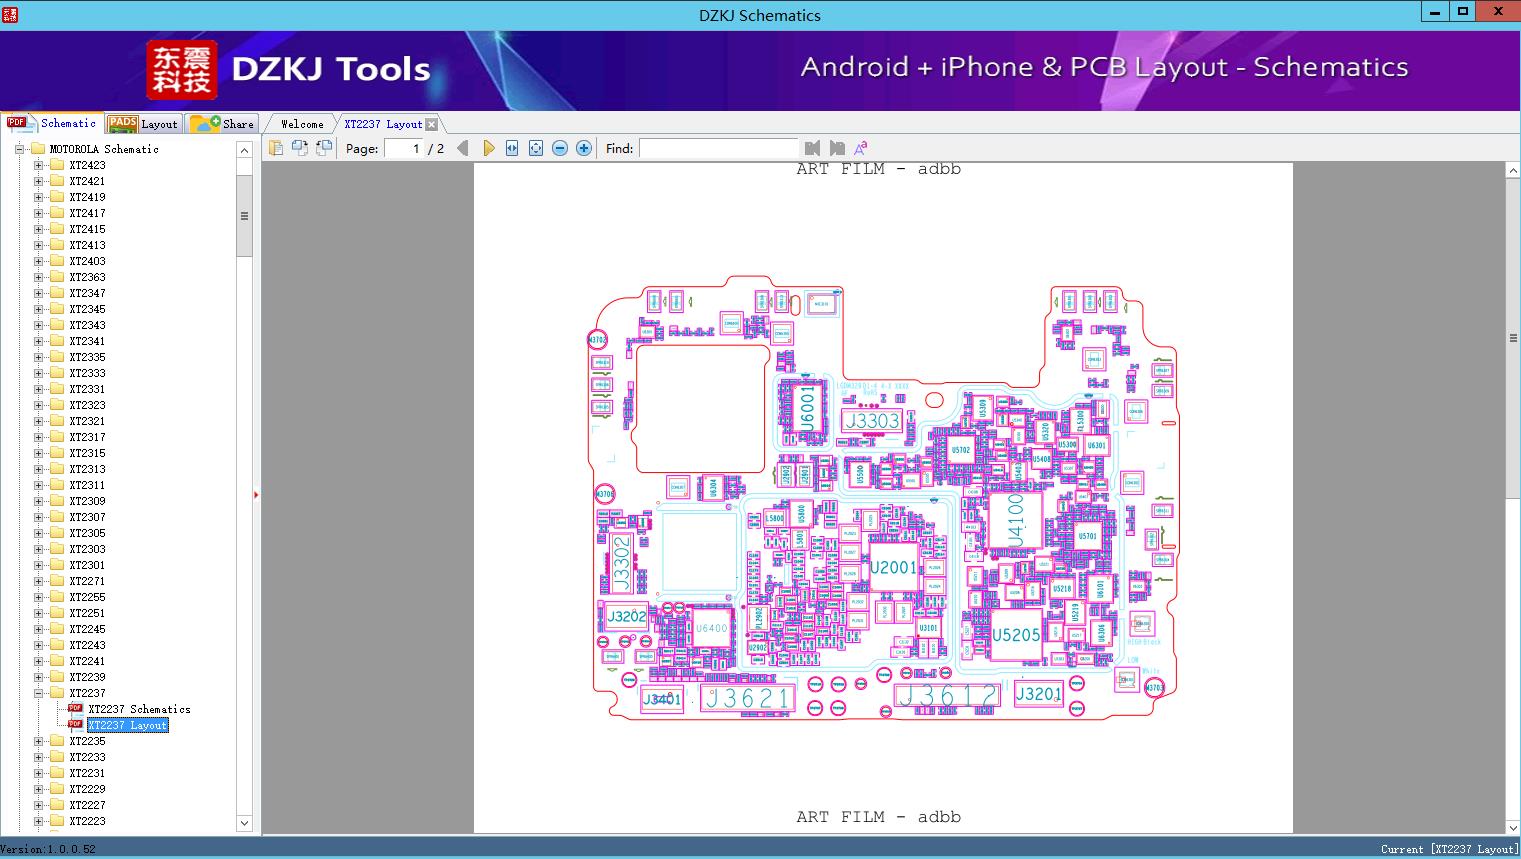Toggle match case search option
This screenshot has width=1521, height=859.
click(x=860, y=148)
